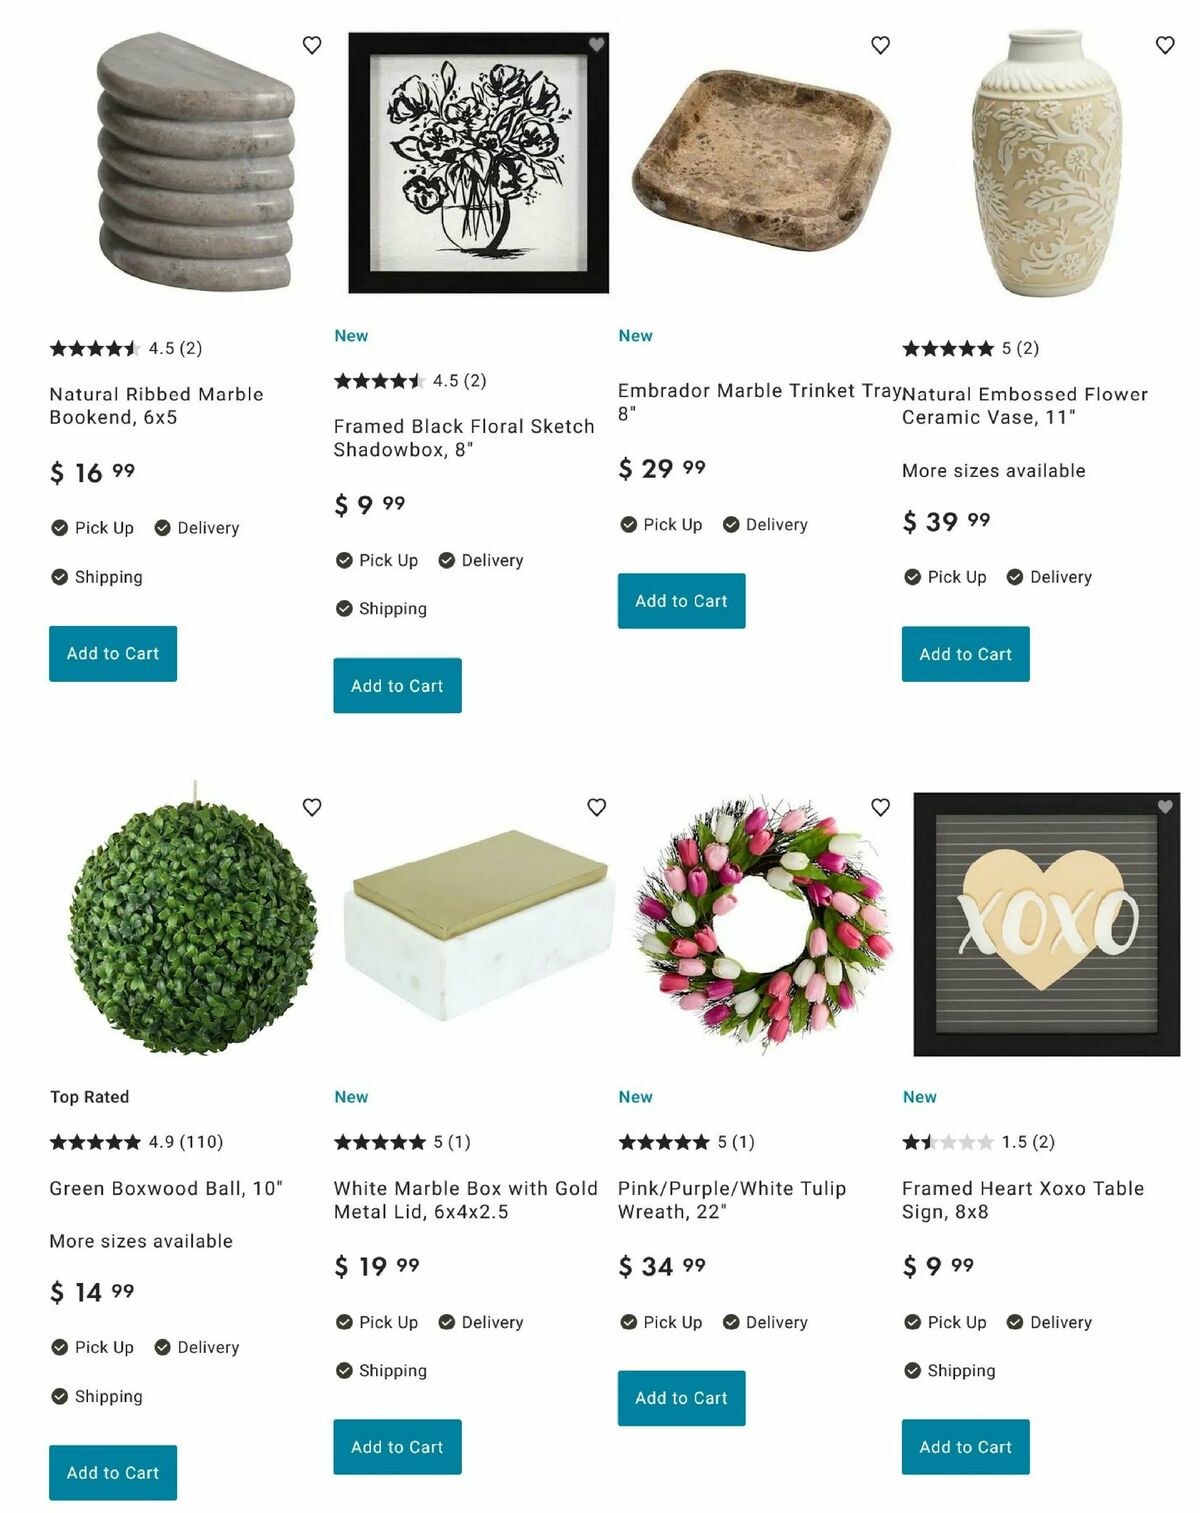Image resolution: width=1200 pixels, height=1513 pixels.
Task: Open the White Marble Box product title link
Action: pos(465,1200)
